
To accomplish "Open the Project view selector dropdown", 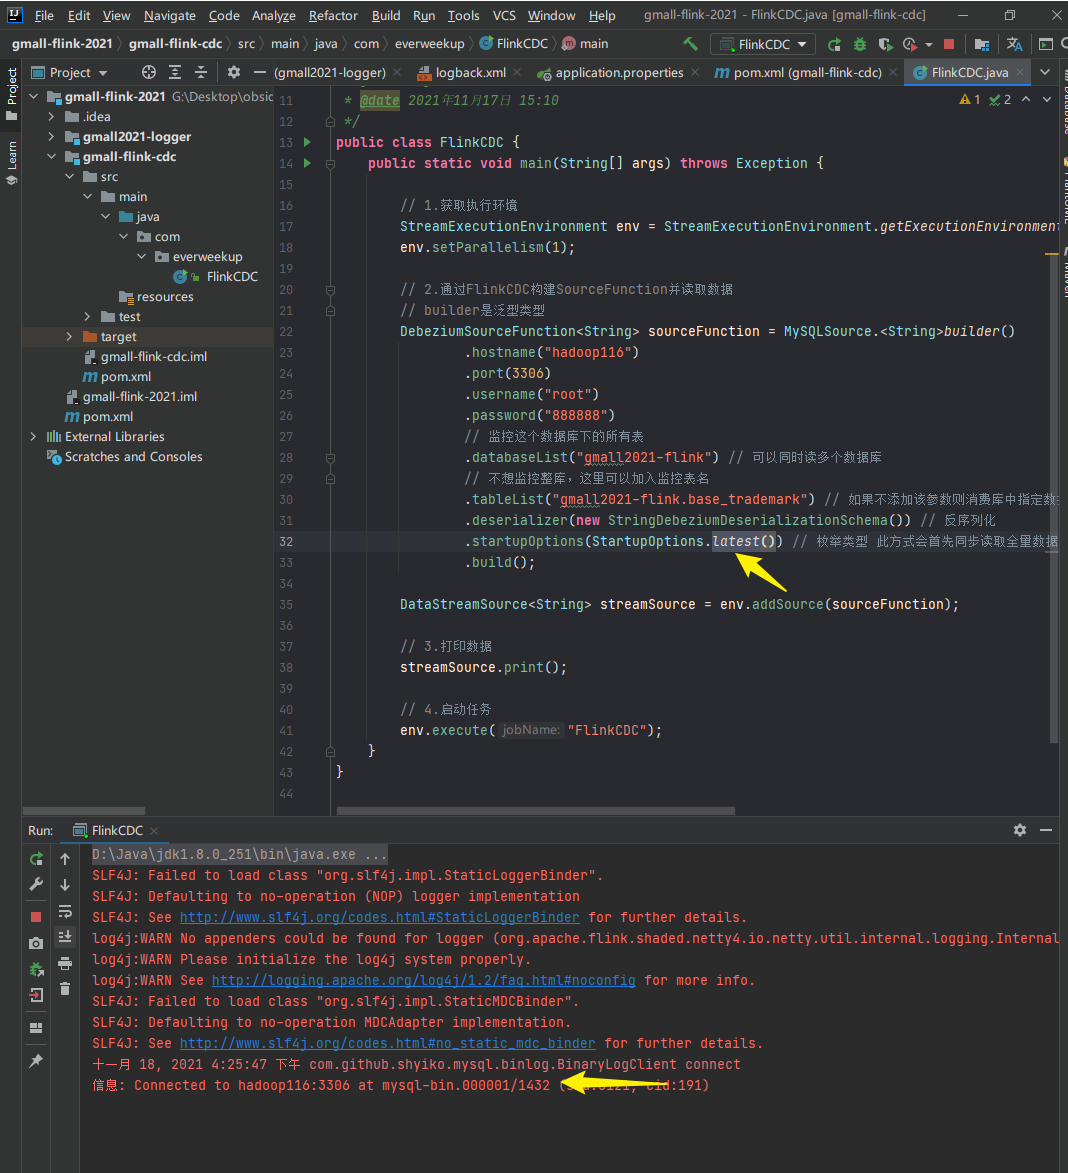I will click(70, 73).
